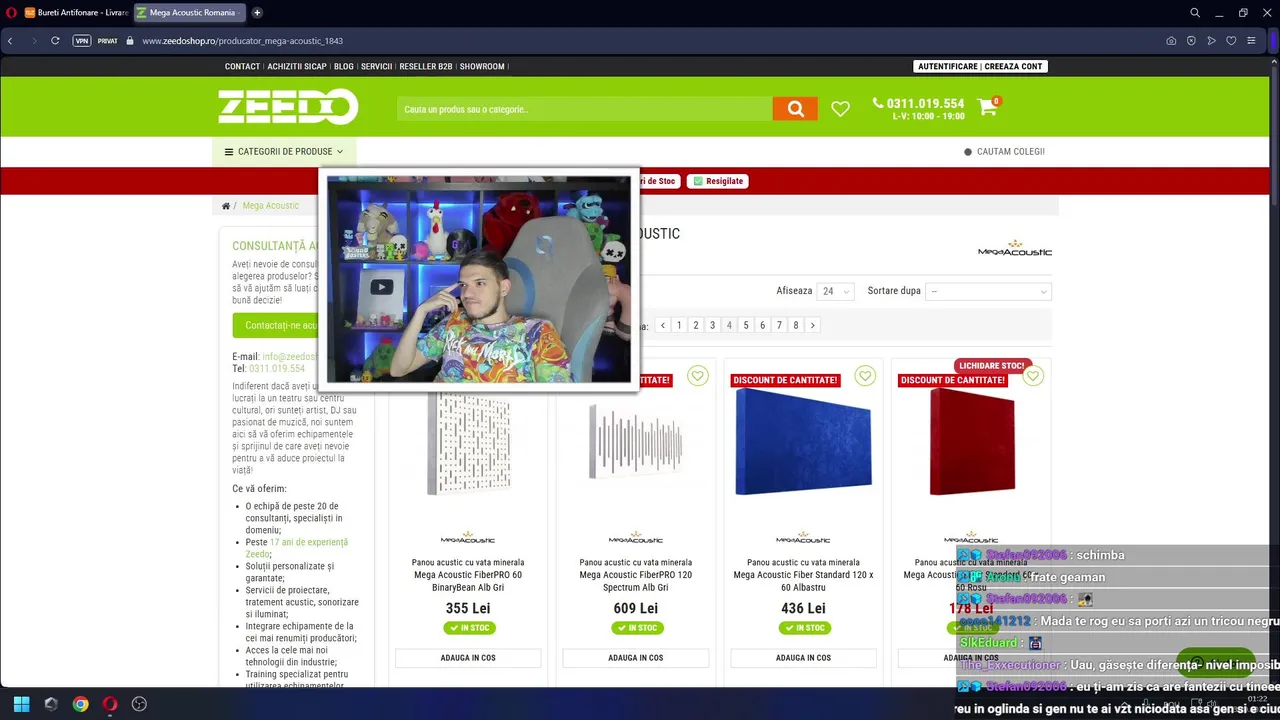Viewport: 1280px width, 720px height.
Task: Open FiberPRO 60 BinaryBean product title
Action: 468,575
